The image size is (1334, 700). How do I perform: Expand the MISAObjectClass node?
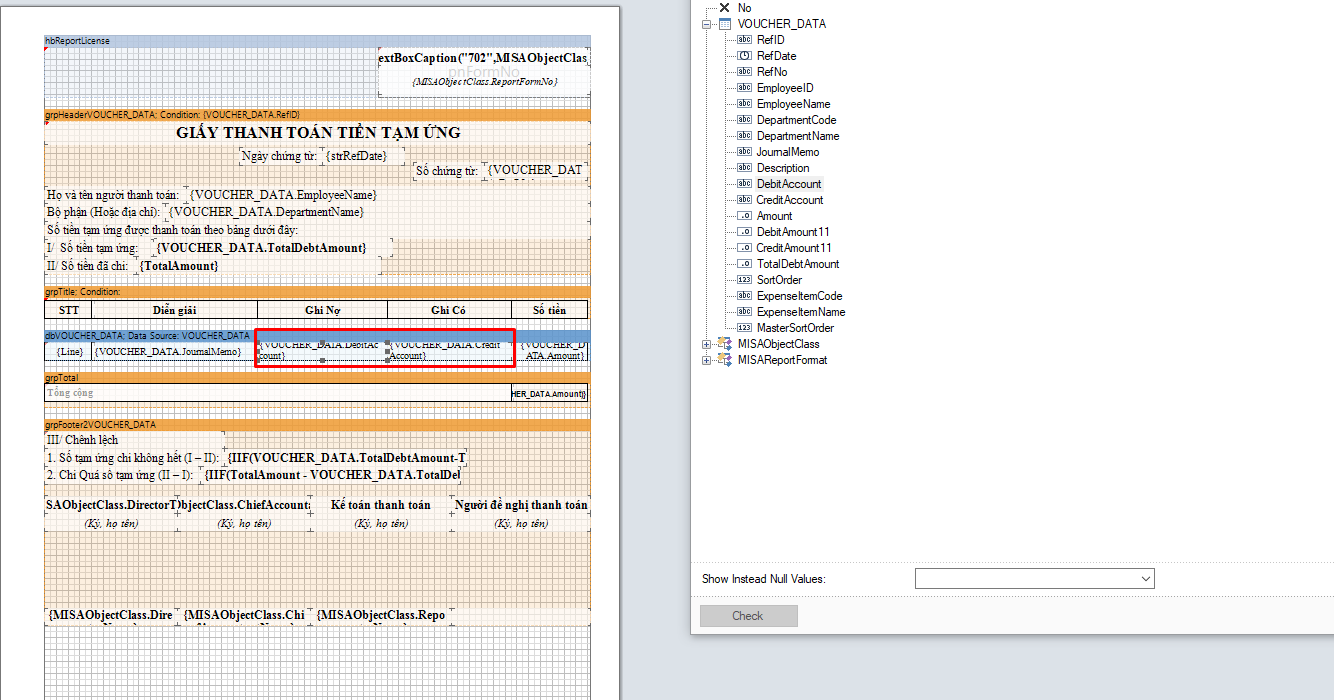[707, 344]
